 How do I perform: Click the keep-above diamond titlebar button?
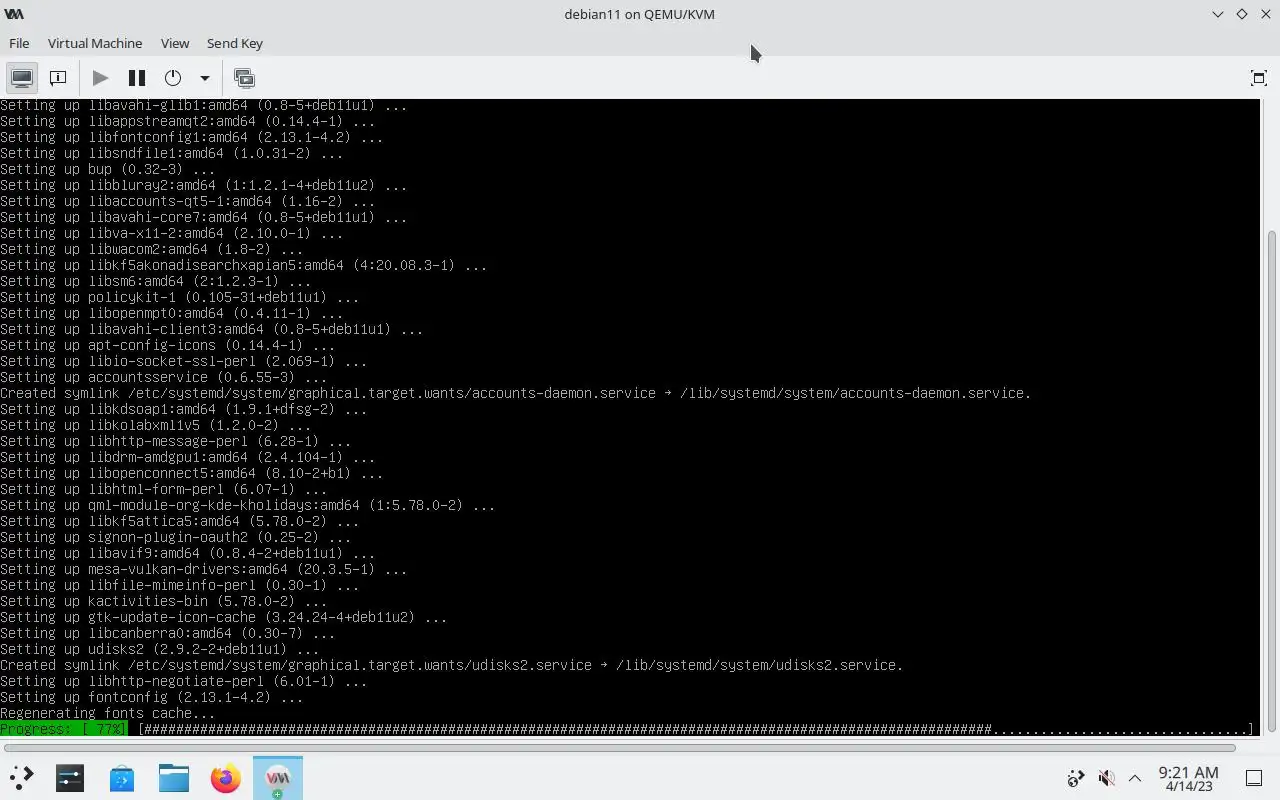1241,14
